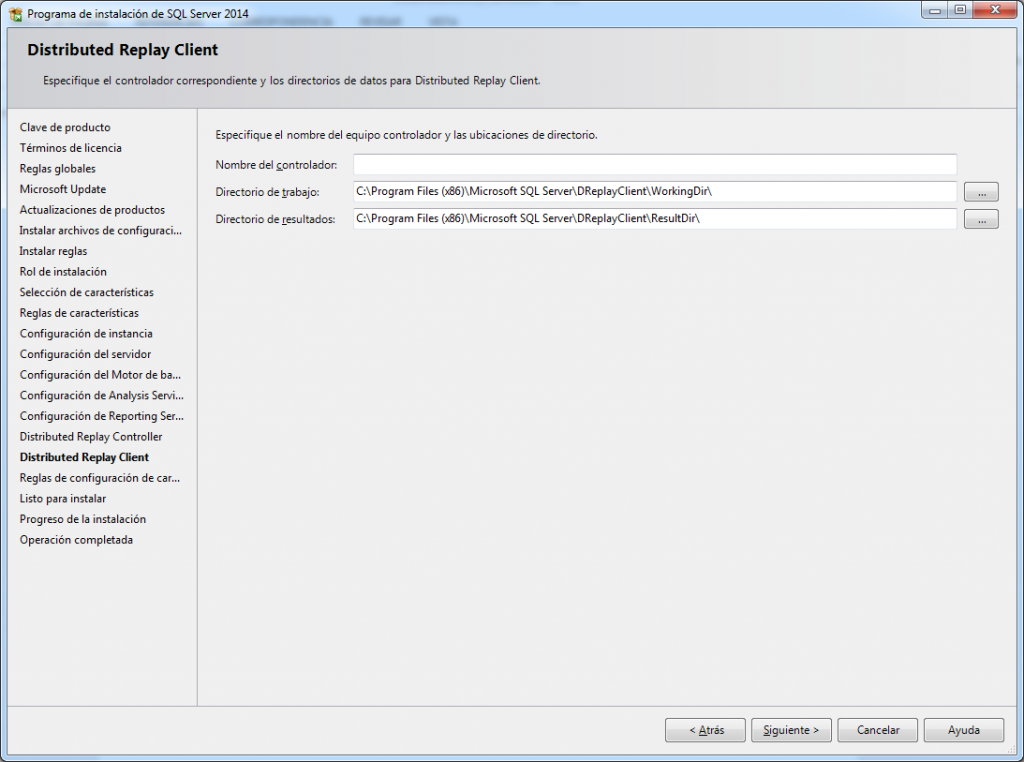Viewport: 1024px width, 762px height.
Task: Click the Directorio de trabajo path field
Action: coord(655,191)
